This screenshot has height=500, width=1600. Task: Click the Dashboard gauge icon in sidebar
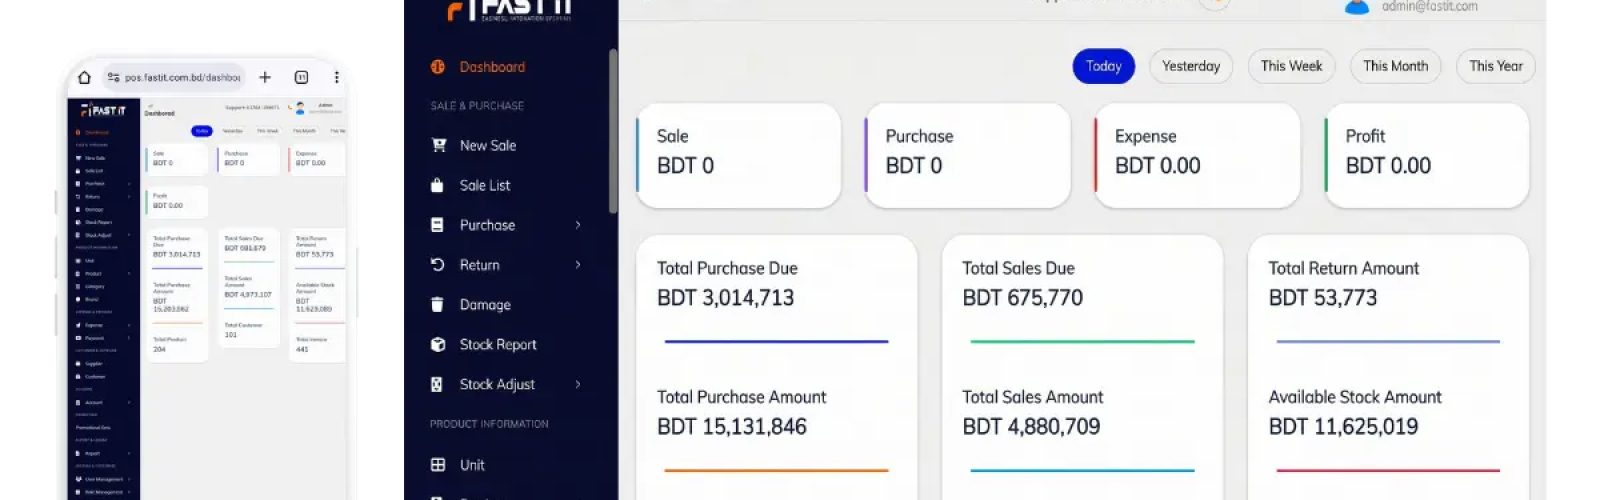437,67
